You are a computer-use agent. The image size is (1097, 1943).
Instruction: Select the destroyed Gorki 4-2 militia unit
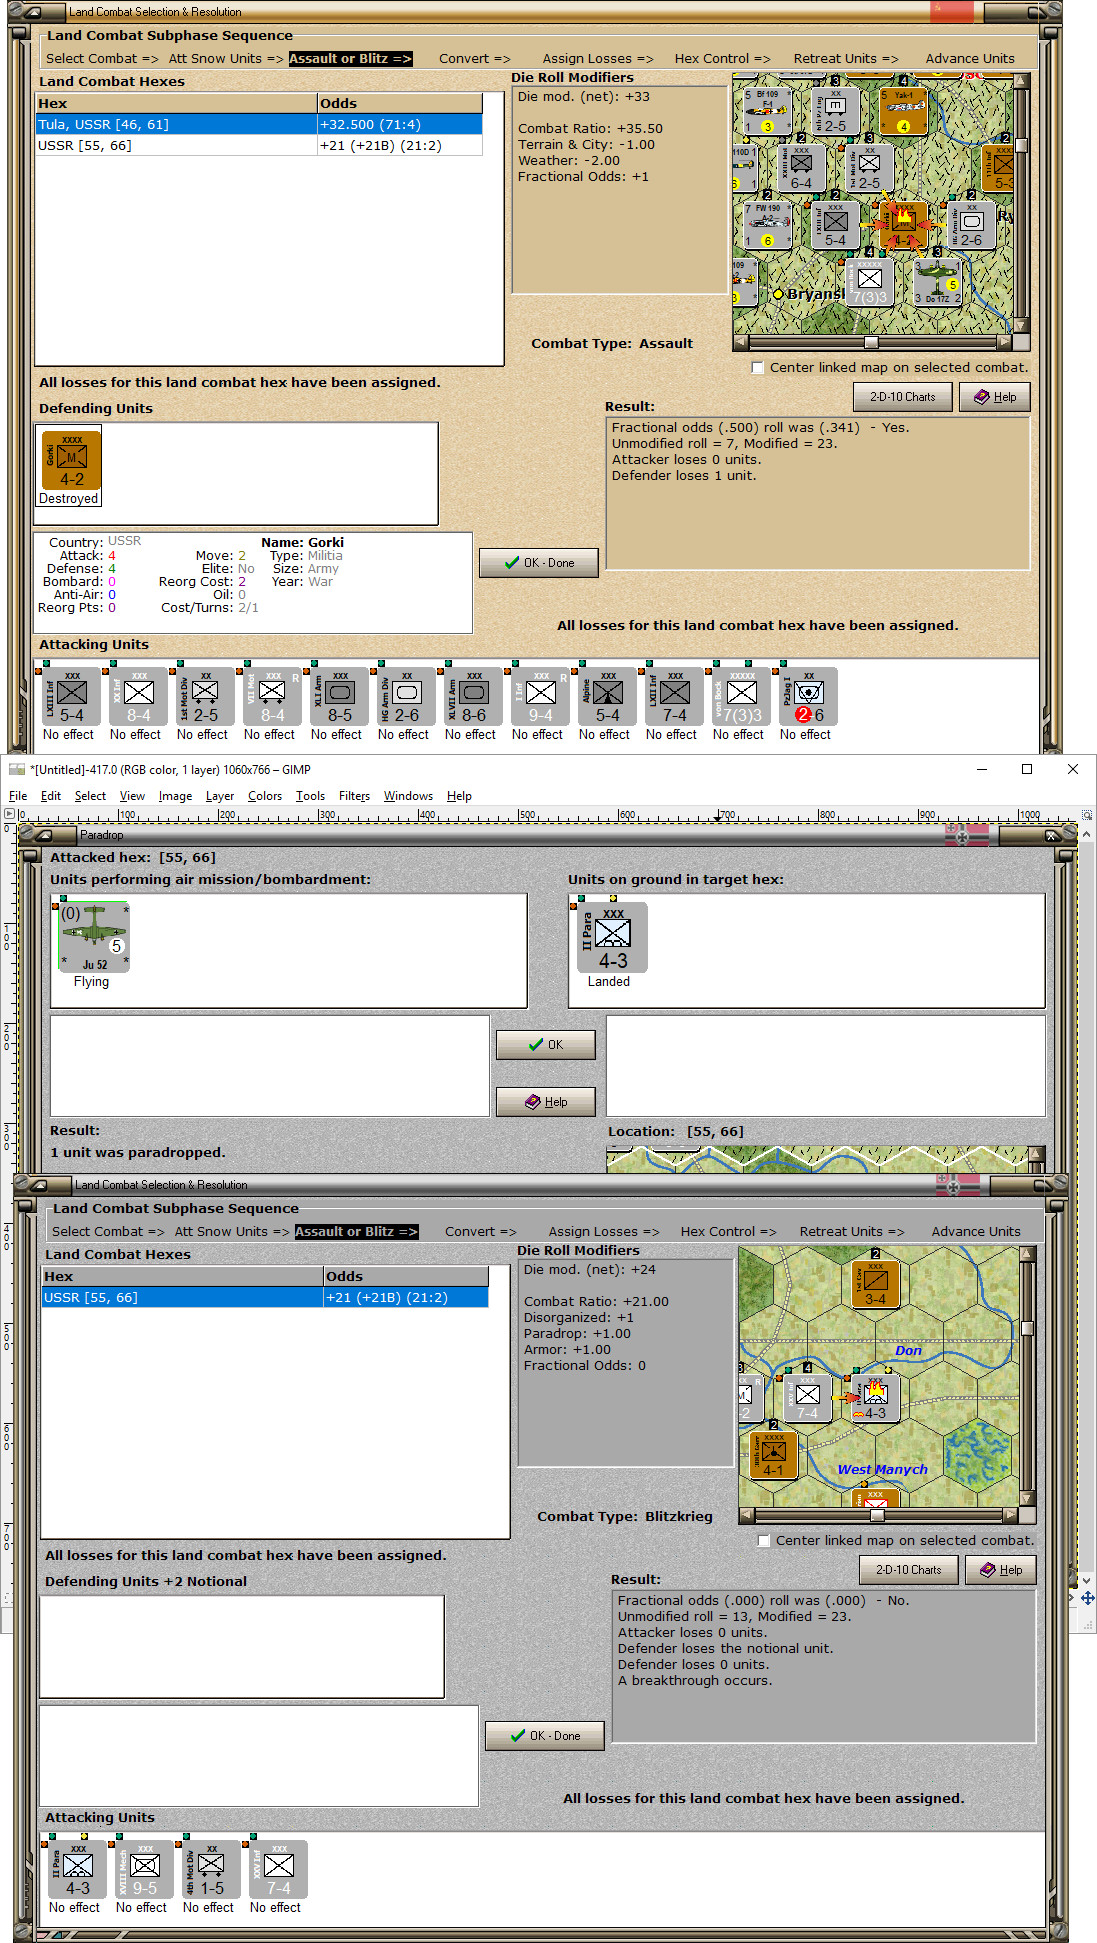click(x=72, y=460)
